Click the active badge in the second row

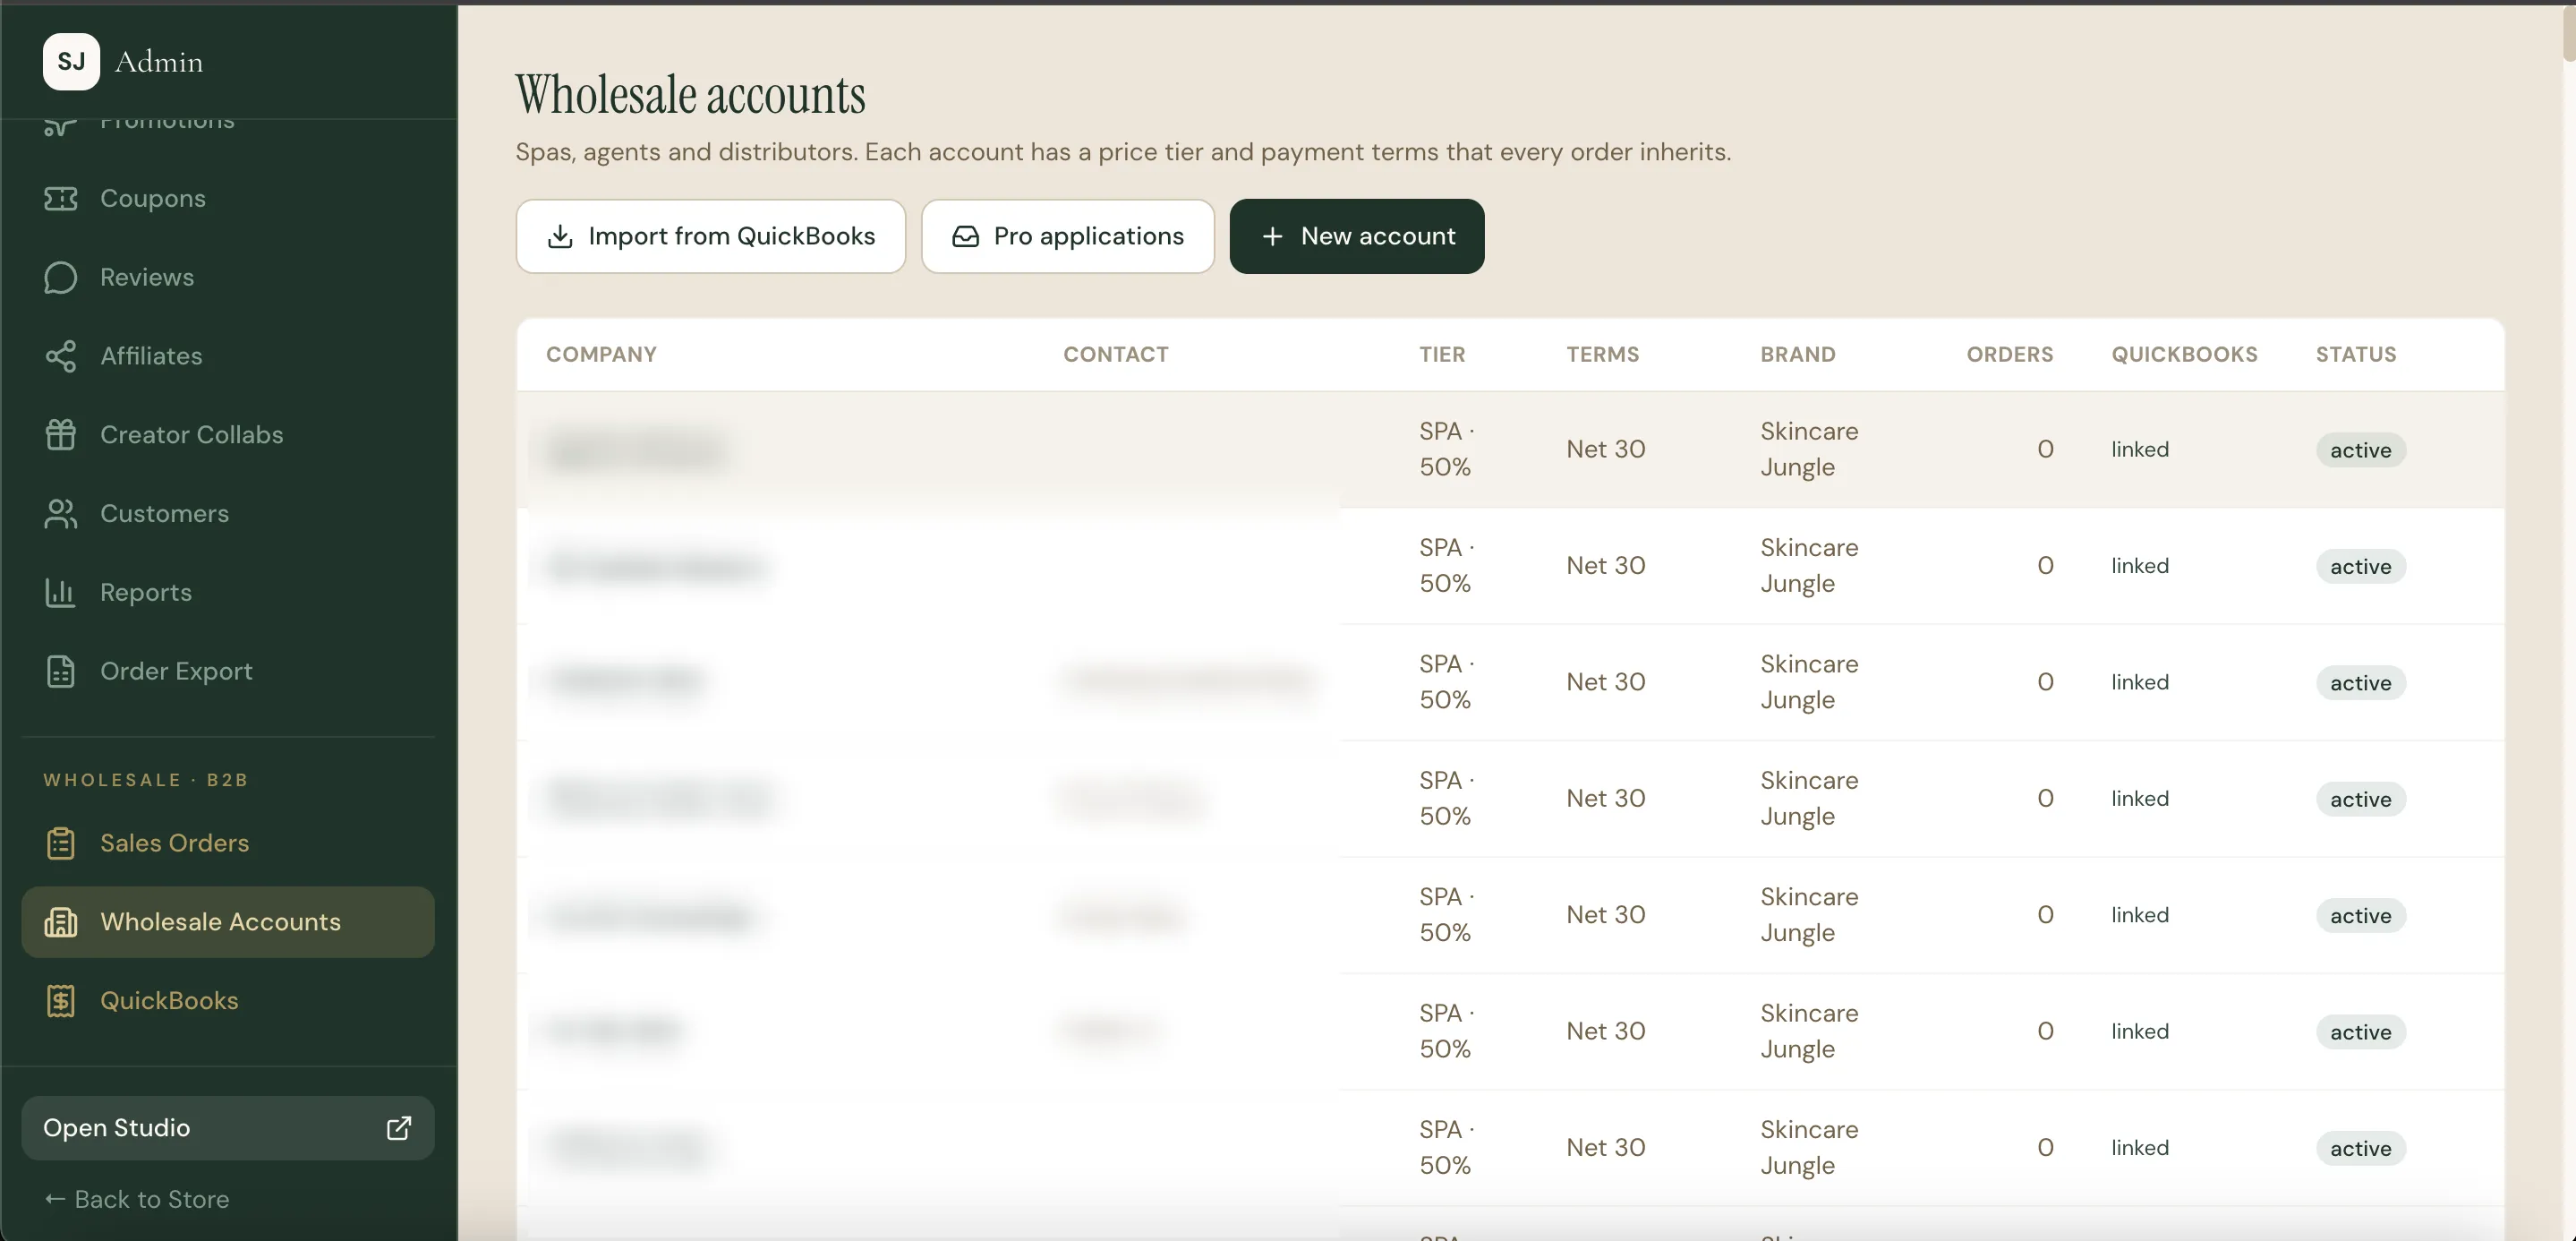tap(2361, 567)
